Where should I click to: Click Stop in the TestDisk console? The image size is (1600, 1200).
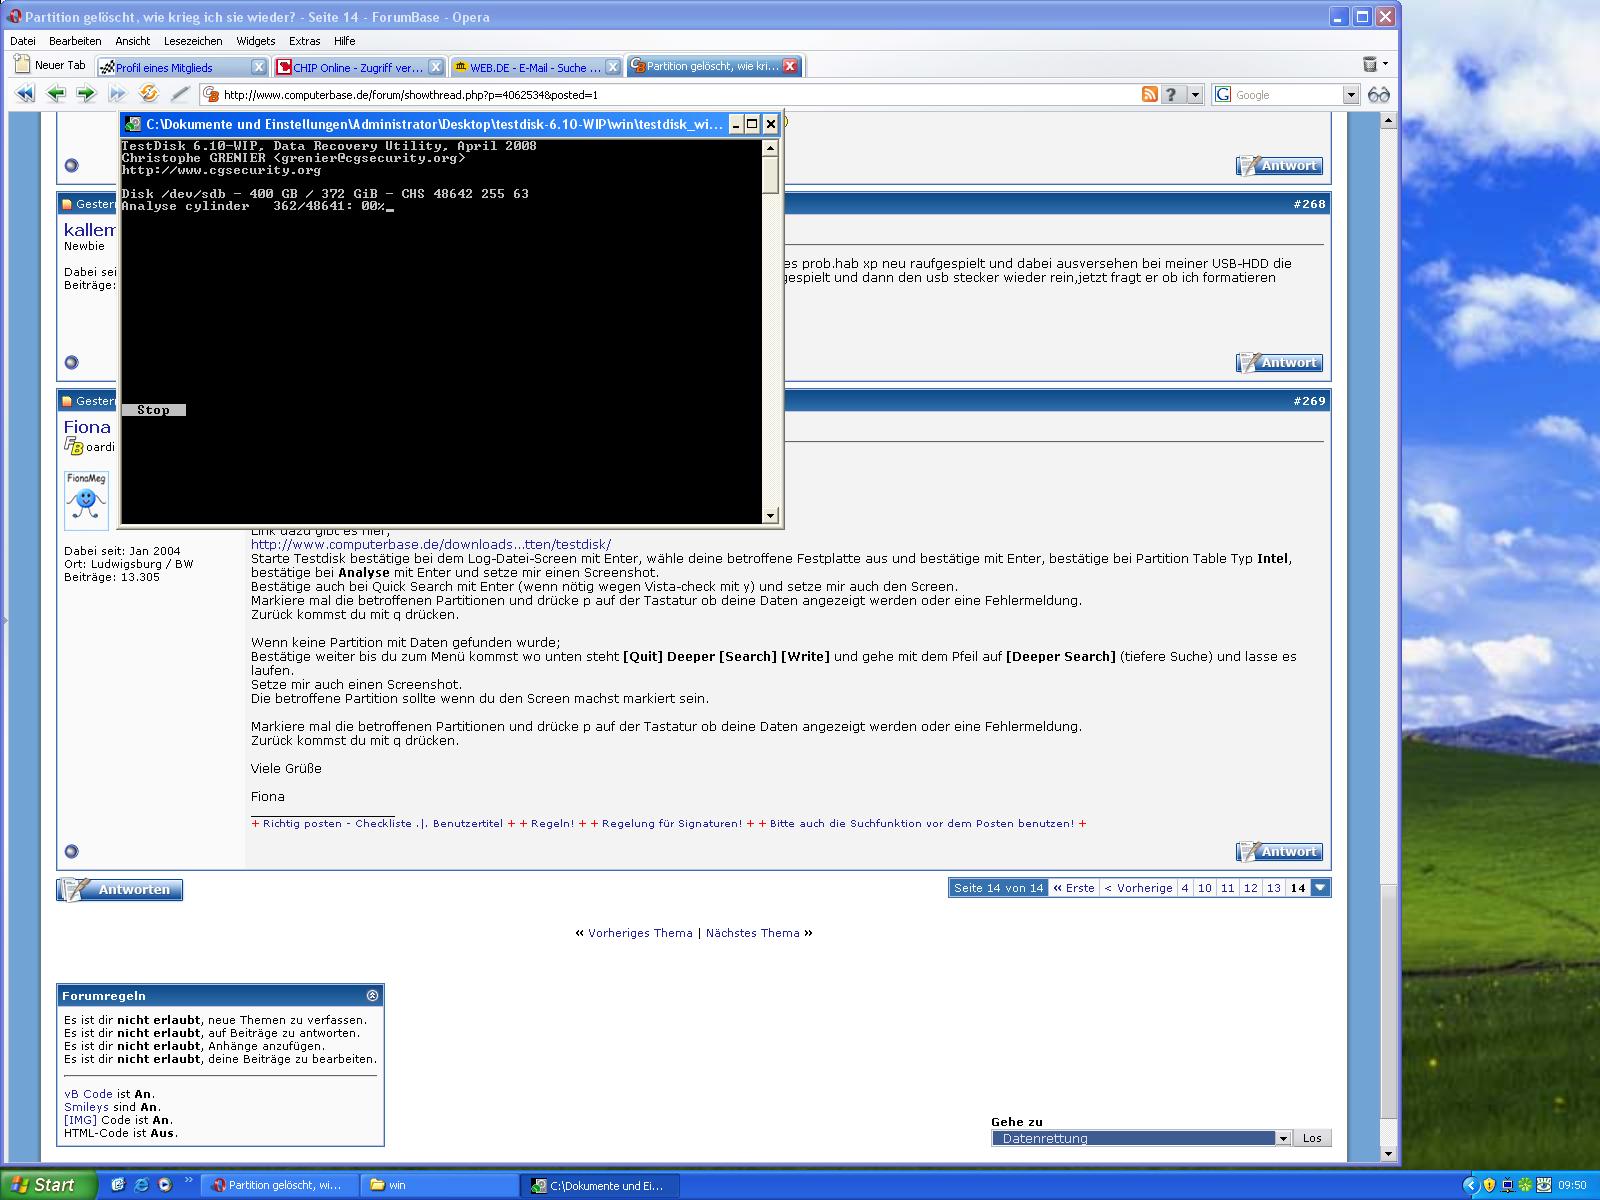(153, 410)
